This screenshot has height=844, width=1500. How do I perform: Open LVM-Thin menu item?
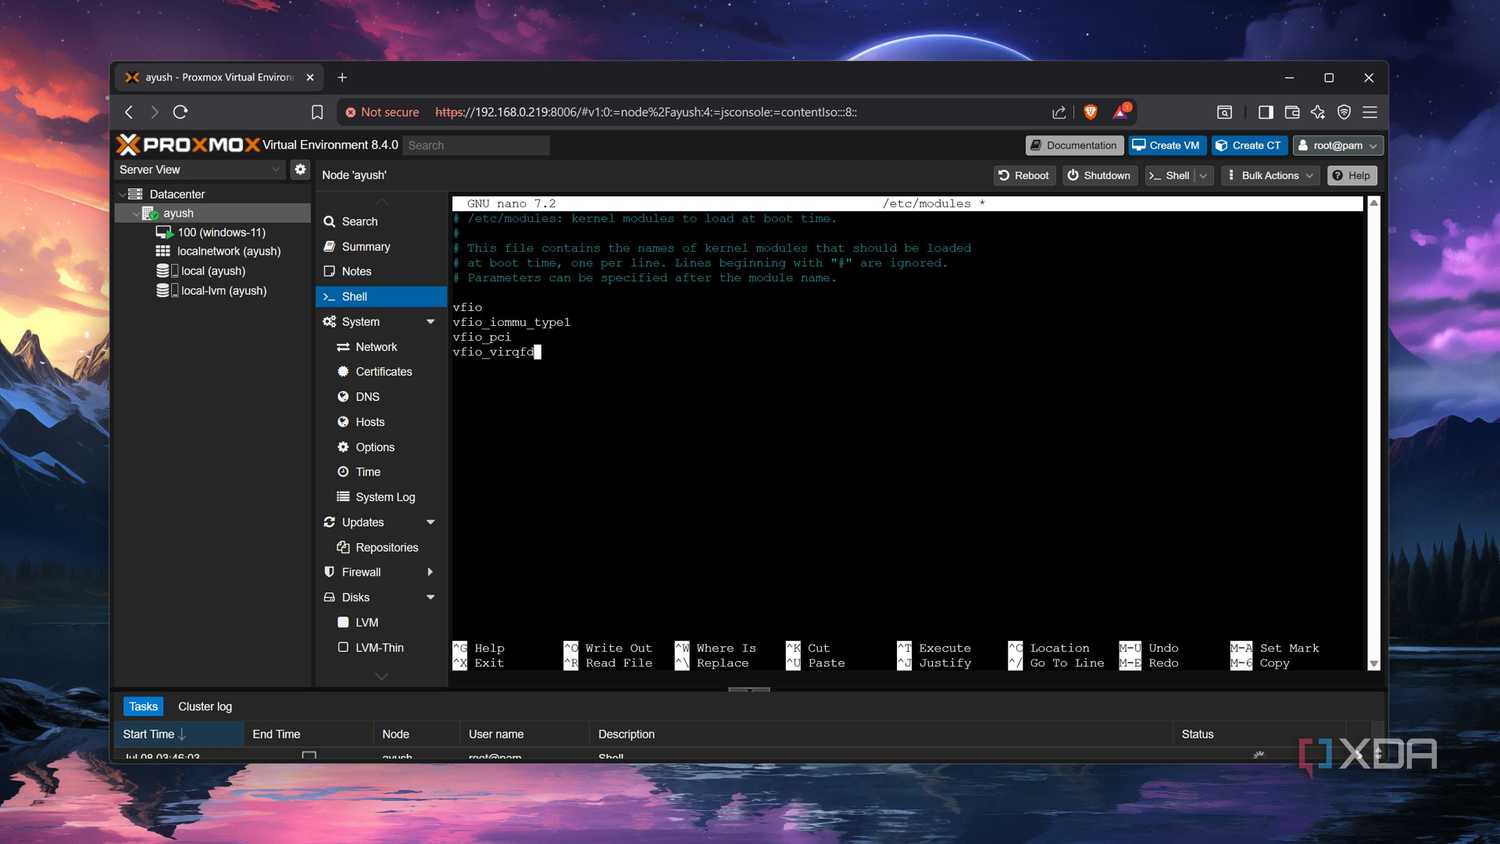pyautogui.click(x=381, y=647)
